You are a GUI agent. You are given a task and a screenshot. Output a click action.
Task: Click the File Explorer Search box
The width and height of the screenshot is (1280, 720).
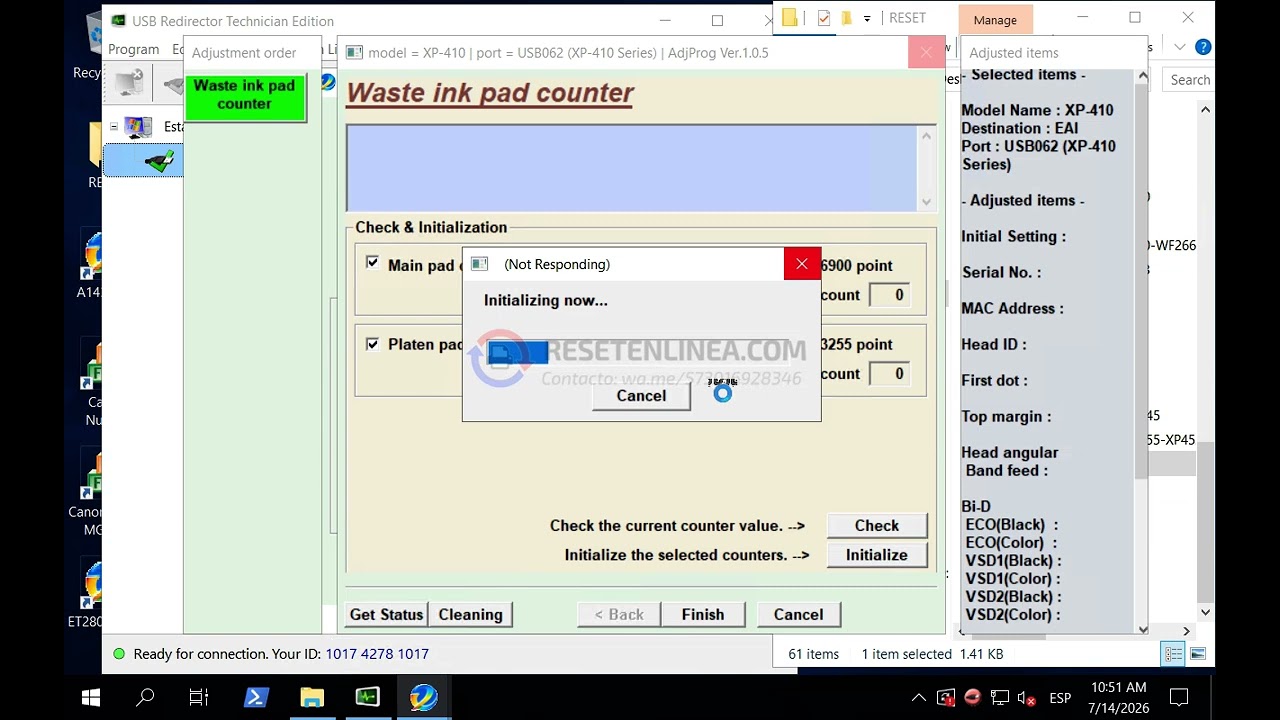(x=1188, y=80)
